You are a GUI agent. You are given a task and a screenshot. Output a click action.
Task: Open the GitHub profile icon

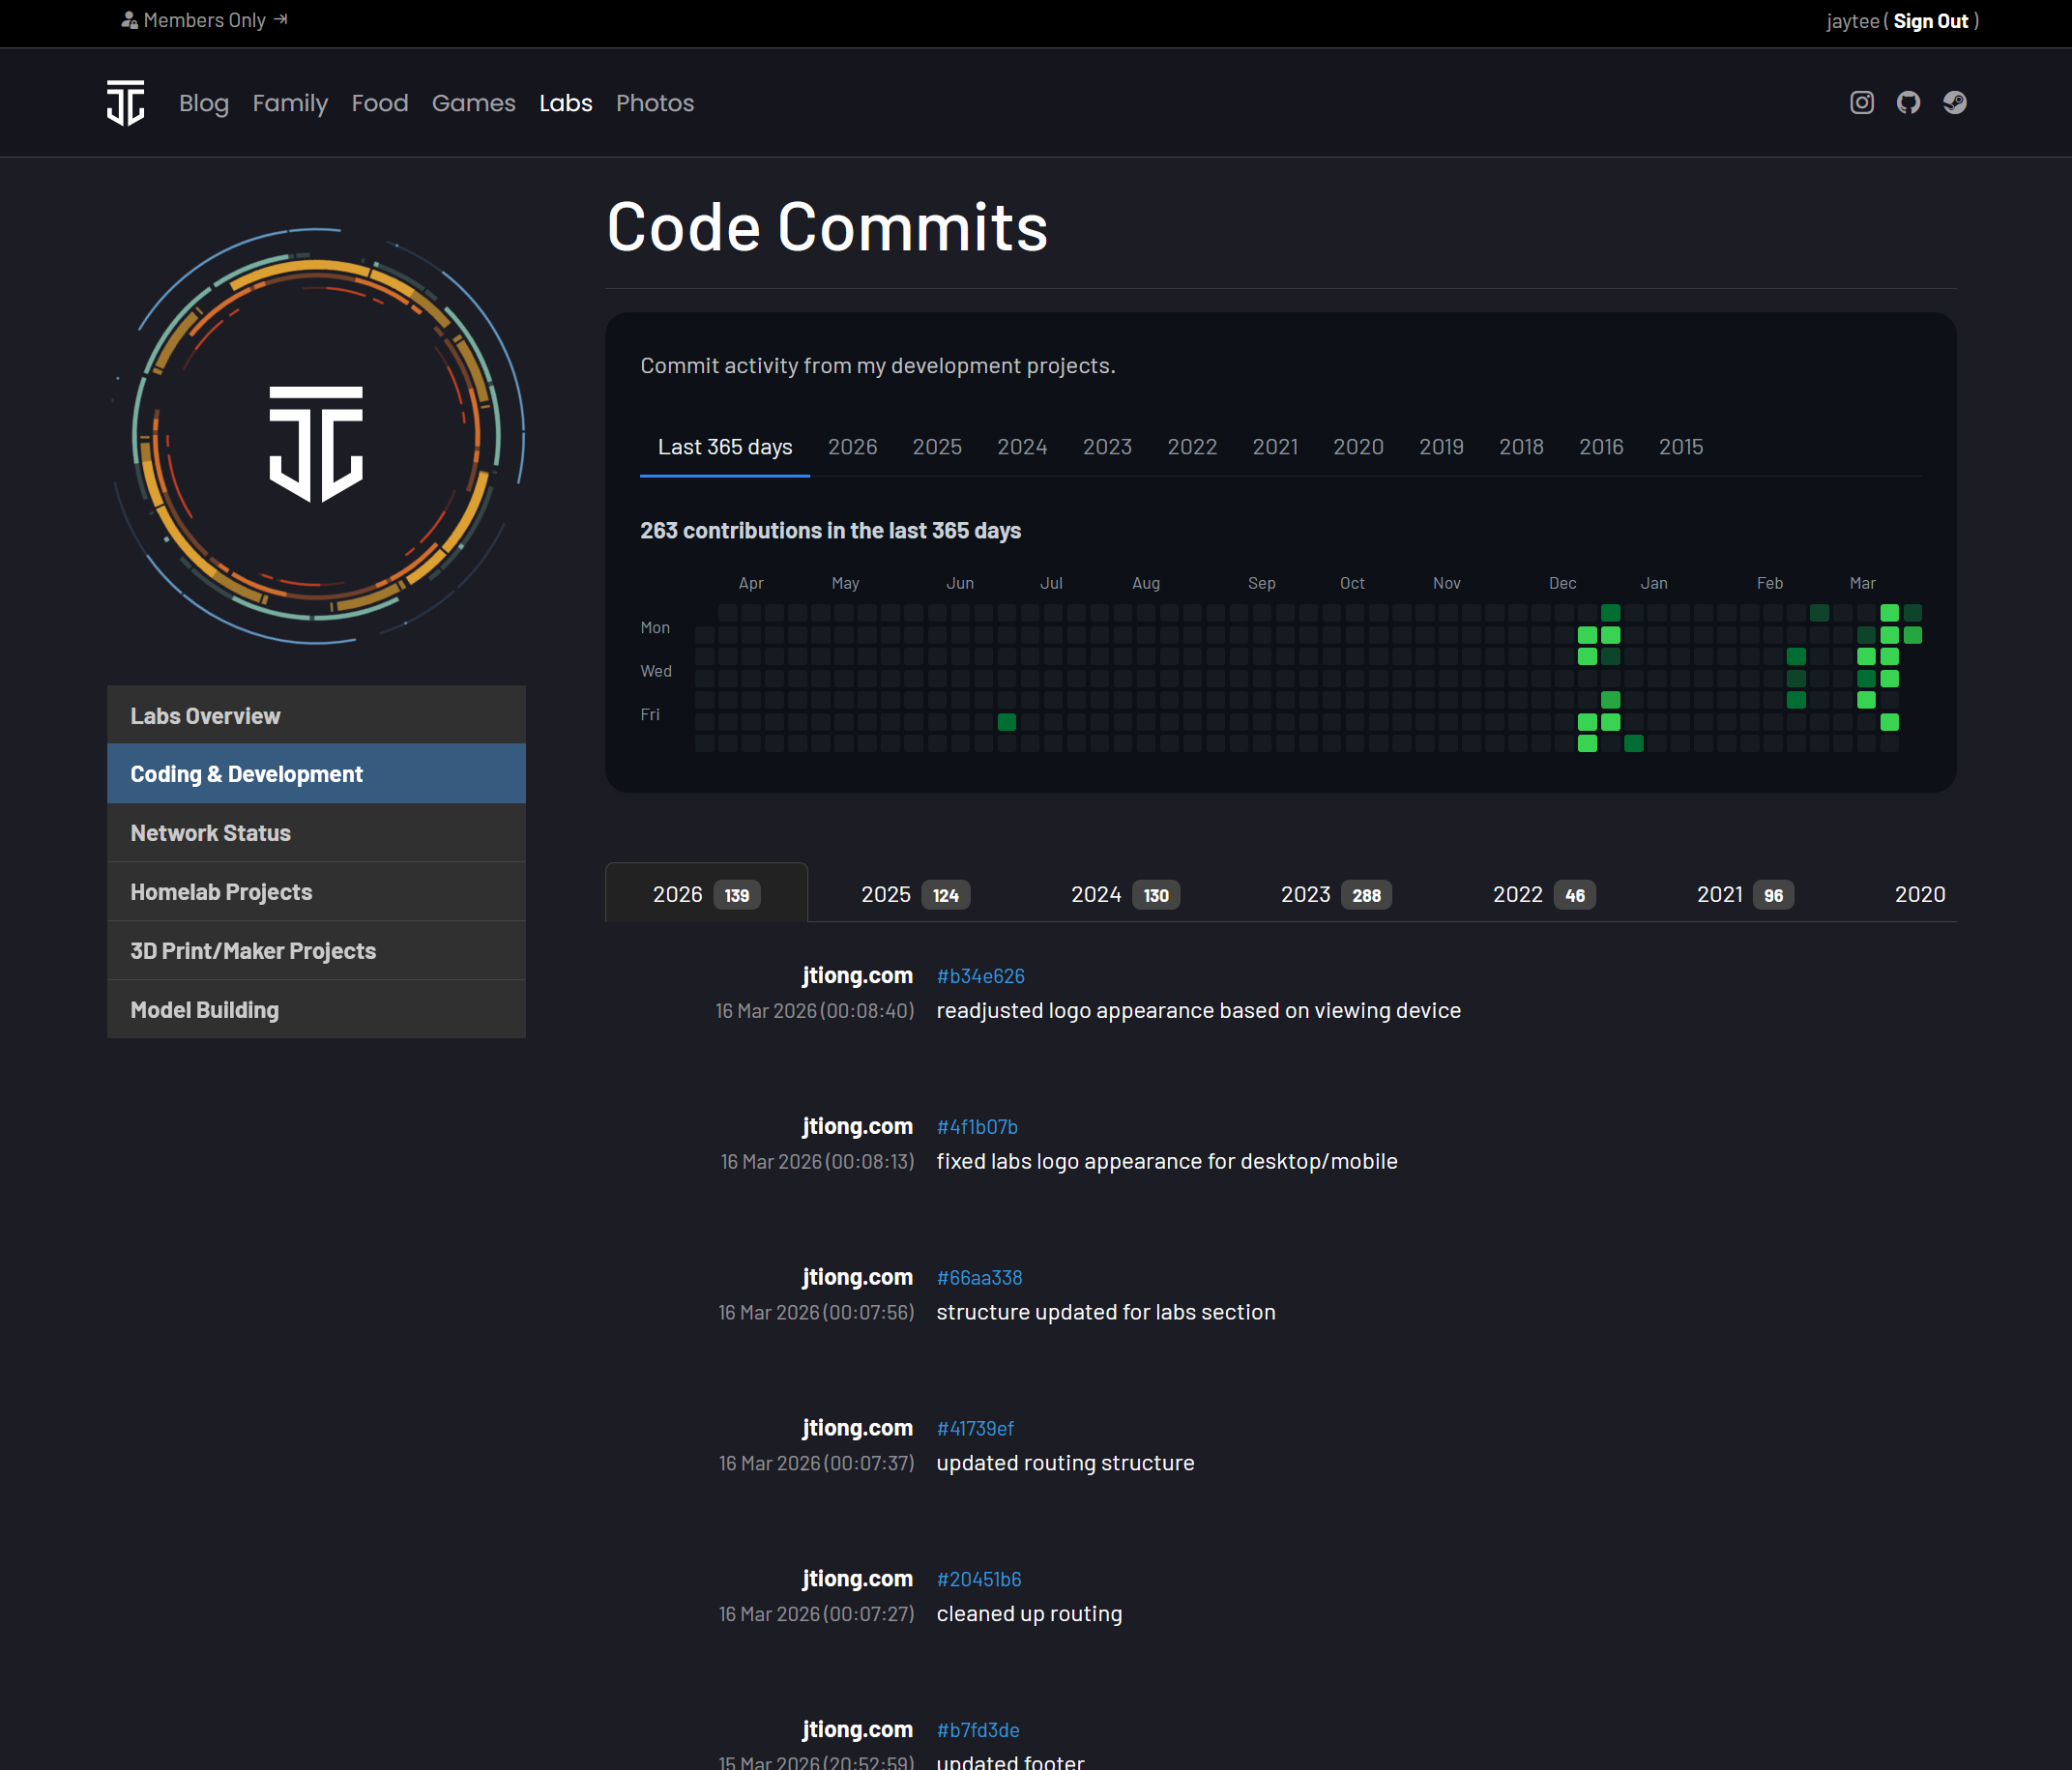pyautogui.click(x=1908, y=103)
